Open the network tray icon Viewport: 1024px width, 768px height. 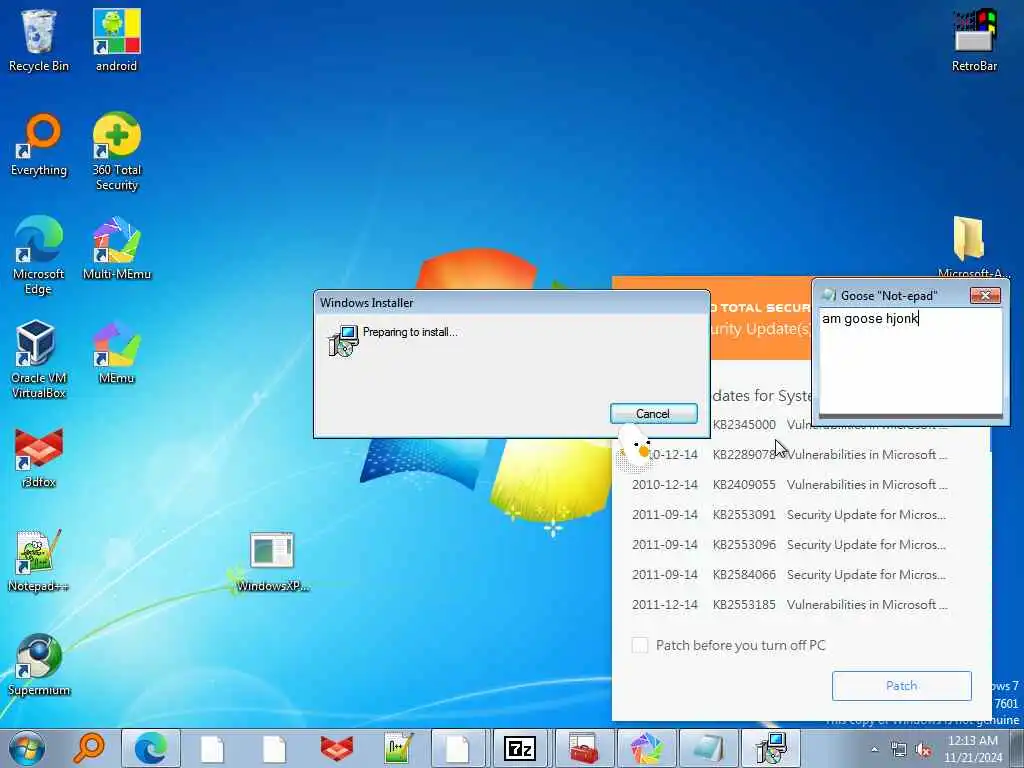pos(899,750)
